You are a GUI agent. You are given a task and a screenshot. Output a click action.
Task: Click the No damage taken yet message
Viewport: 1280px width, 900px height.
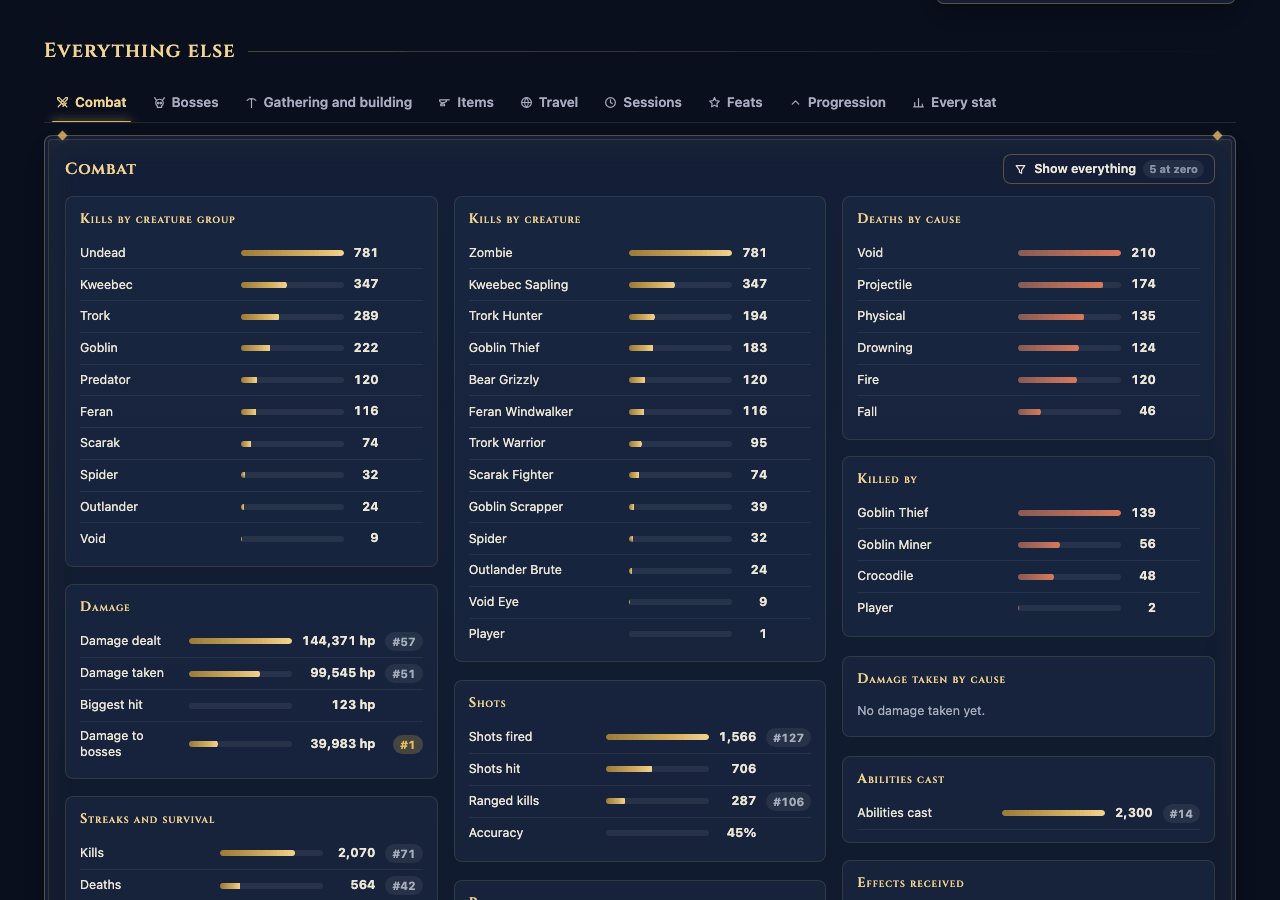tap(921, 711)
